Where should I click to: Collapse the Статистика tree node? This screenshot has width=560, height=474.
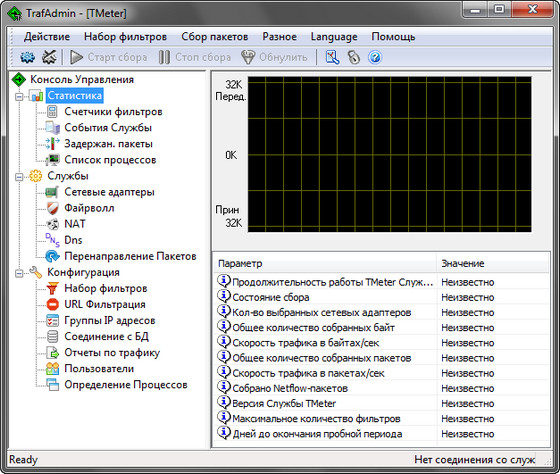click(19, 96)
